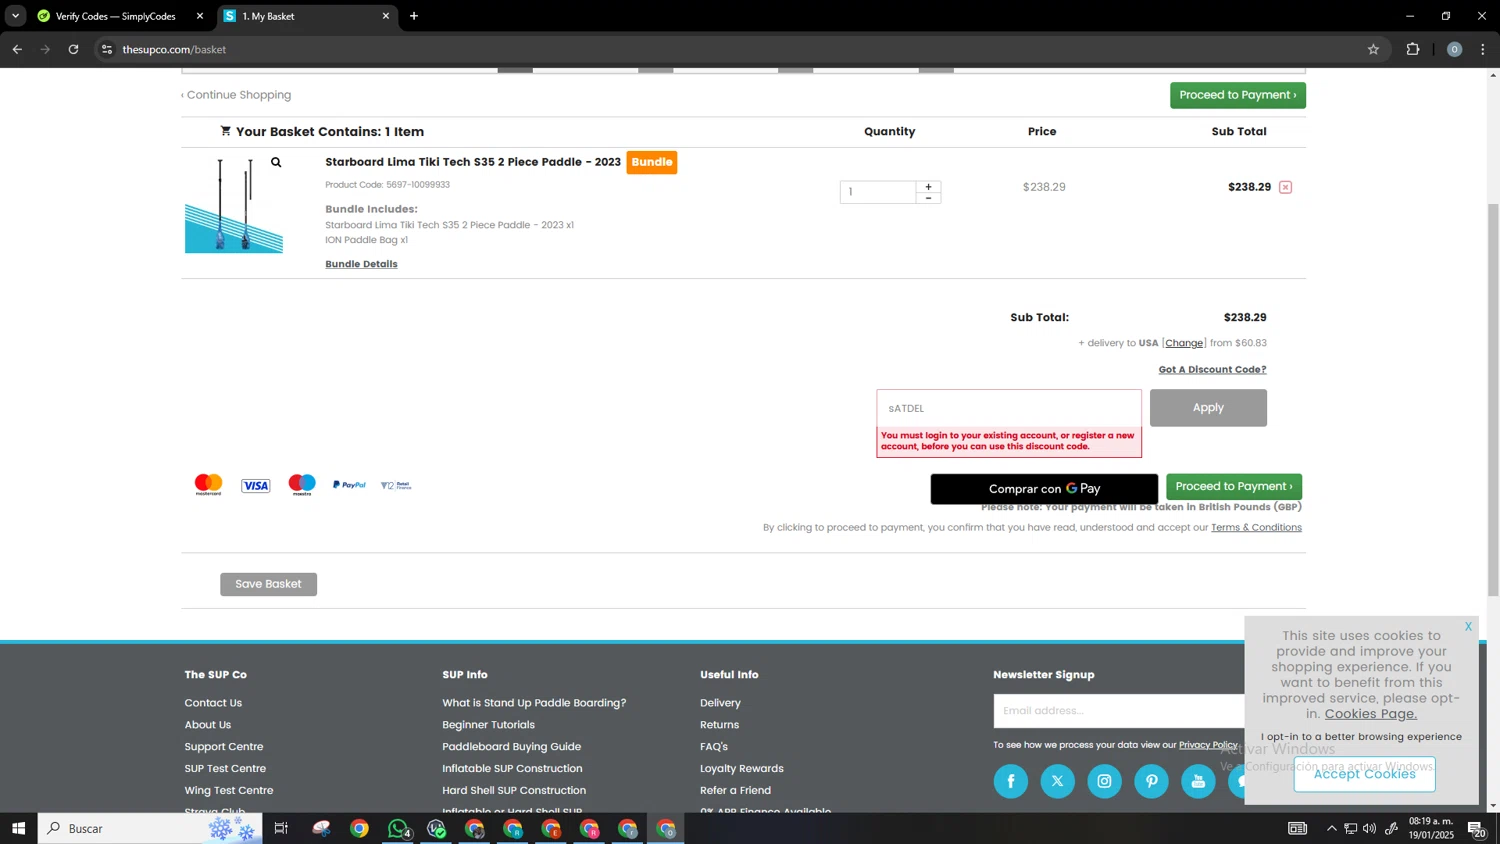
Task: Open the Windows notification center icon
Action: [1476, 828]
